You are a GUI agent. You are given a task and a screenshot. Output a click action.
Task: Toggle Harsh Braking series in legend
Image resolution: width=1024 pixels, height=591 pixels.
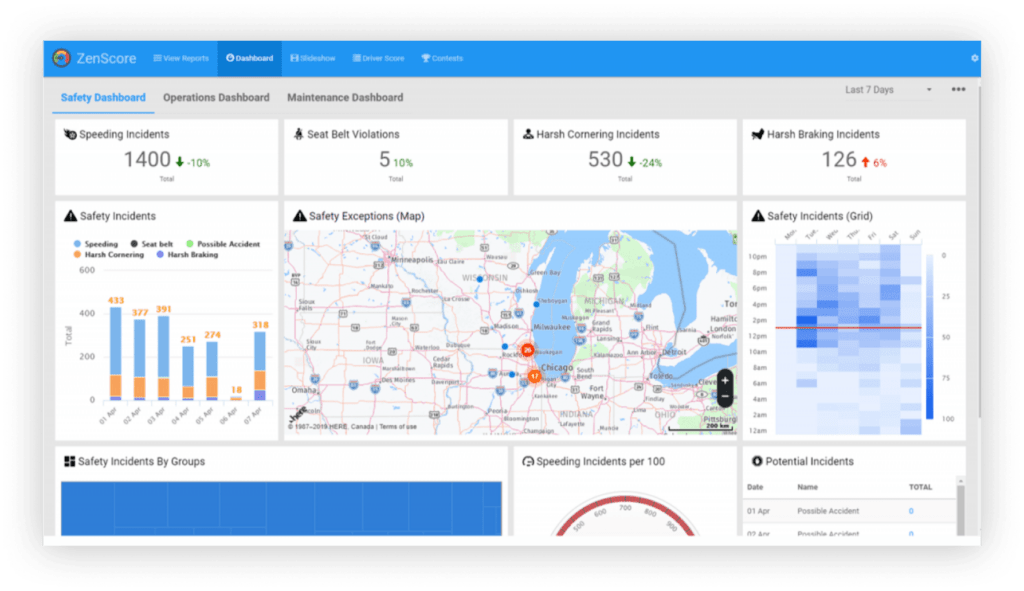pos(187,255)
